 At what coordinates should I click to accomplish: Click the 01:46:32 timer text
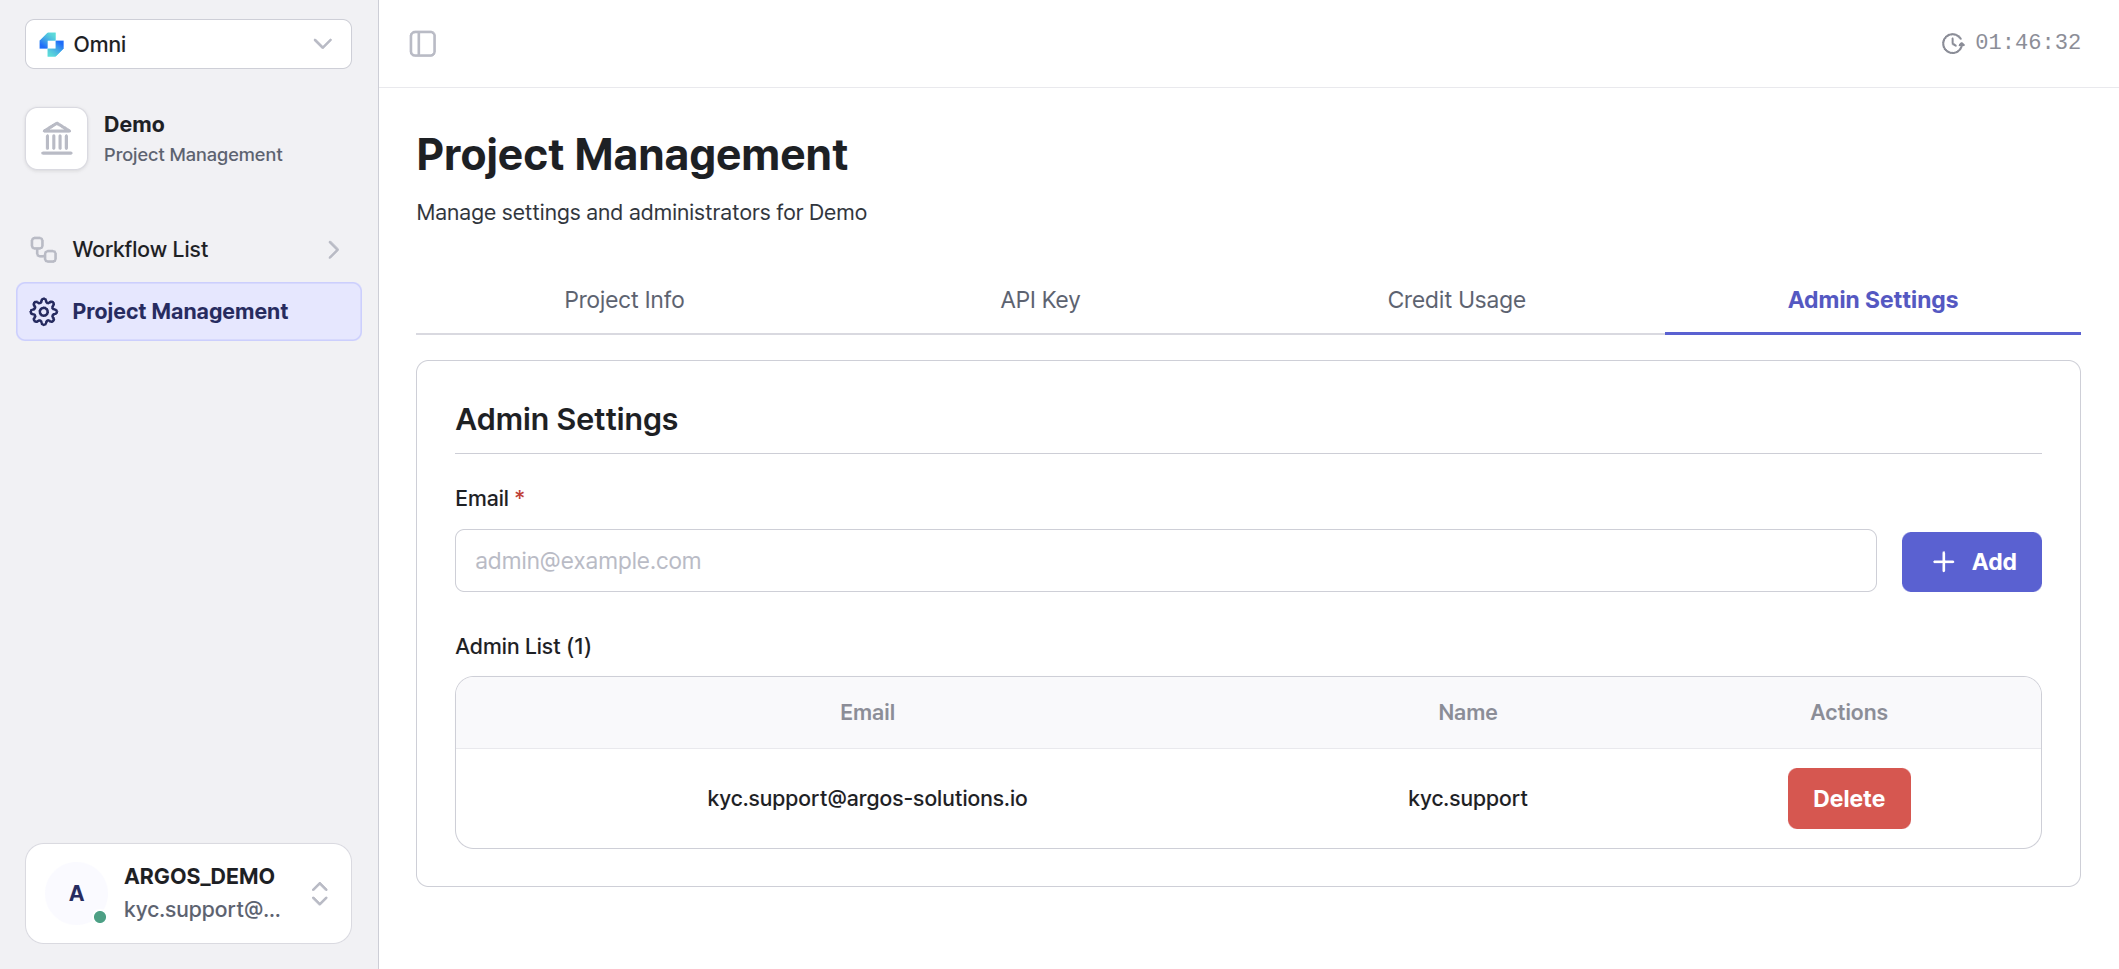point(2027,43)
